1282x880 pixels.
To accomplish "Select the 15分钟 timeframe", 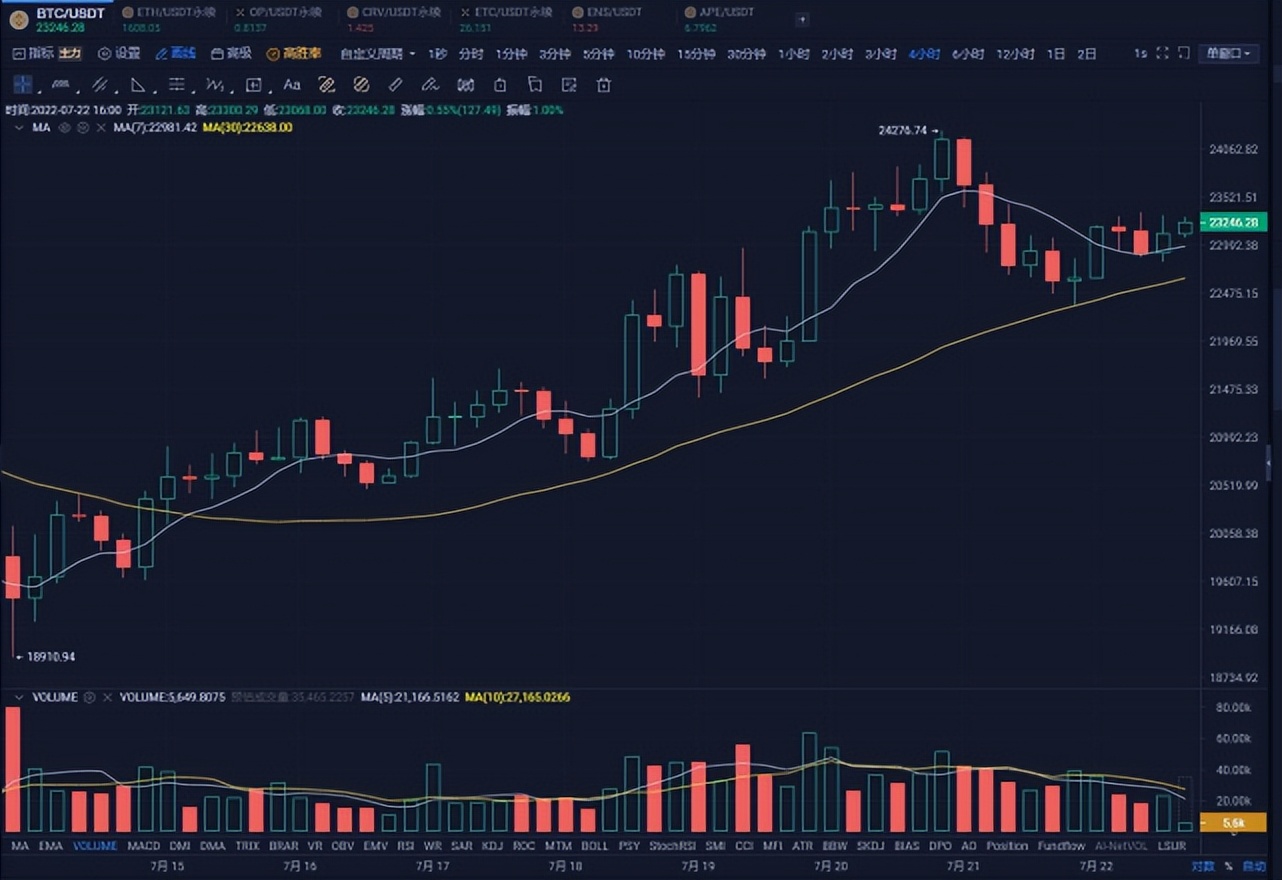I will (696, 53).
